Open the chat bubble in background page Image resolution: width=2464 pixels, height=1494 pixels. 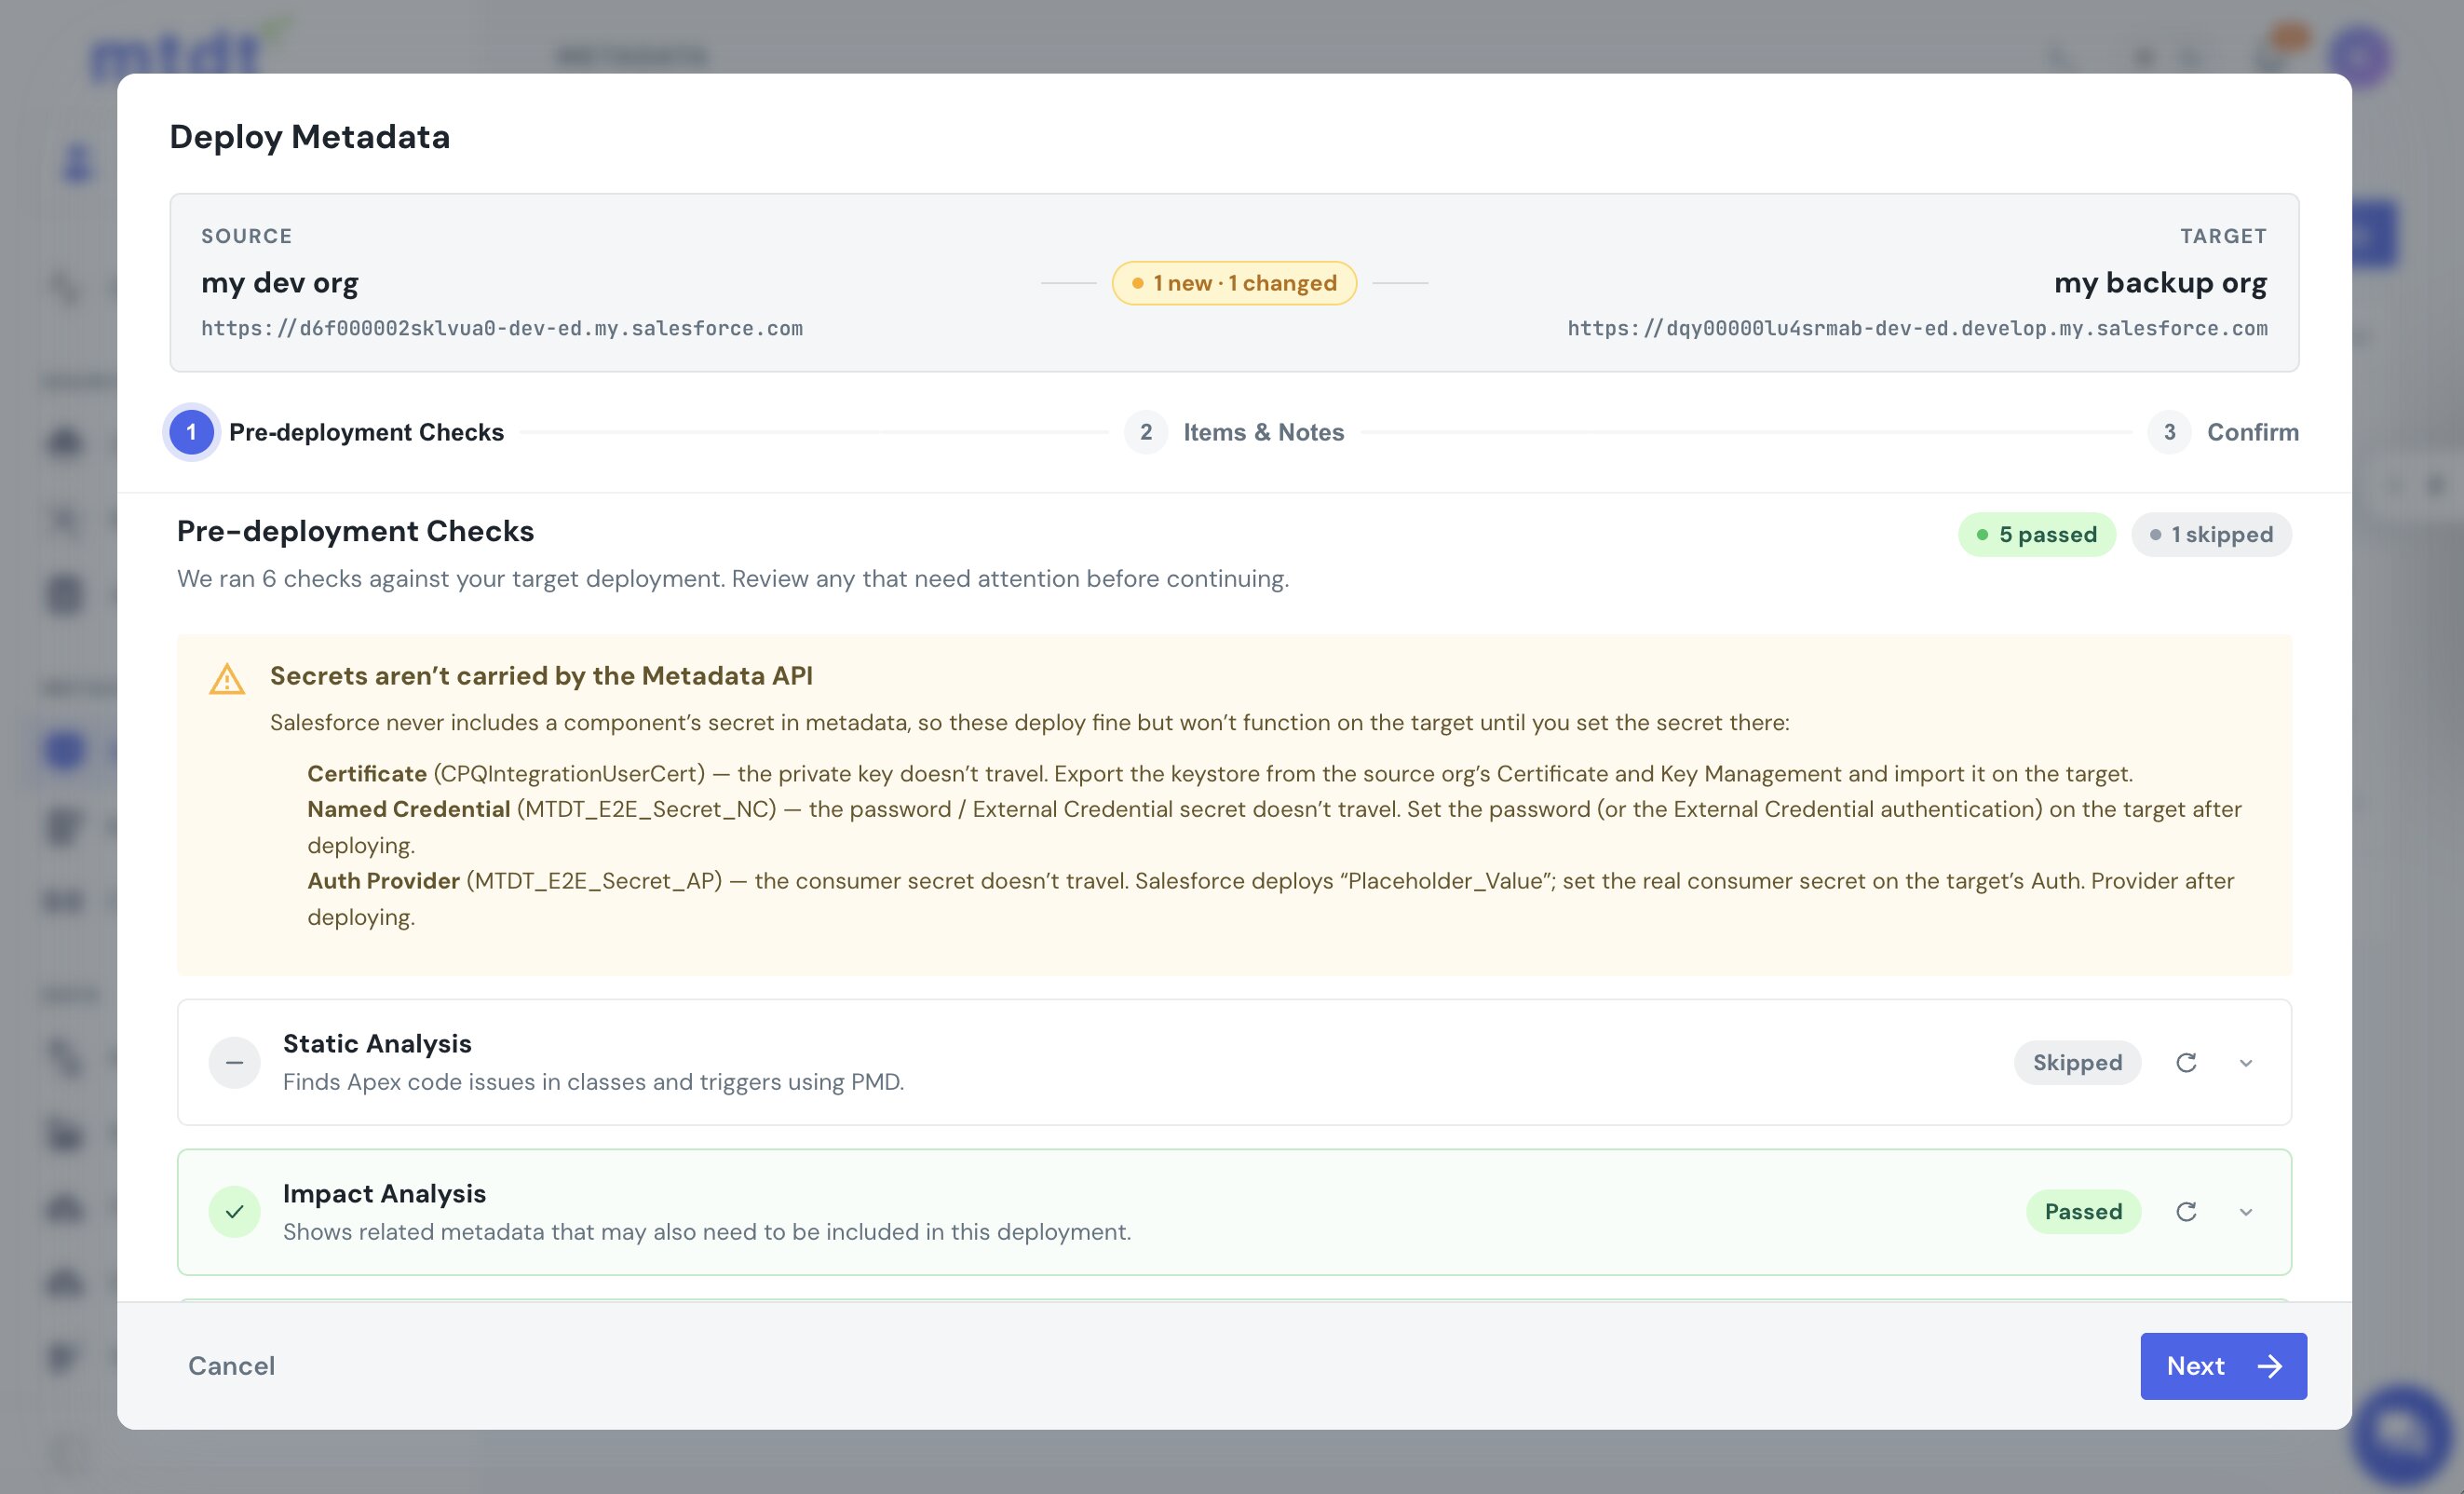pyautogui.click(x=2400, y=1434)
